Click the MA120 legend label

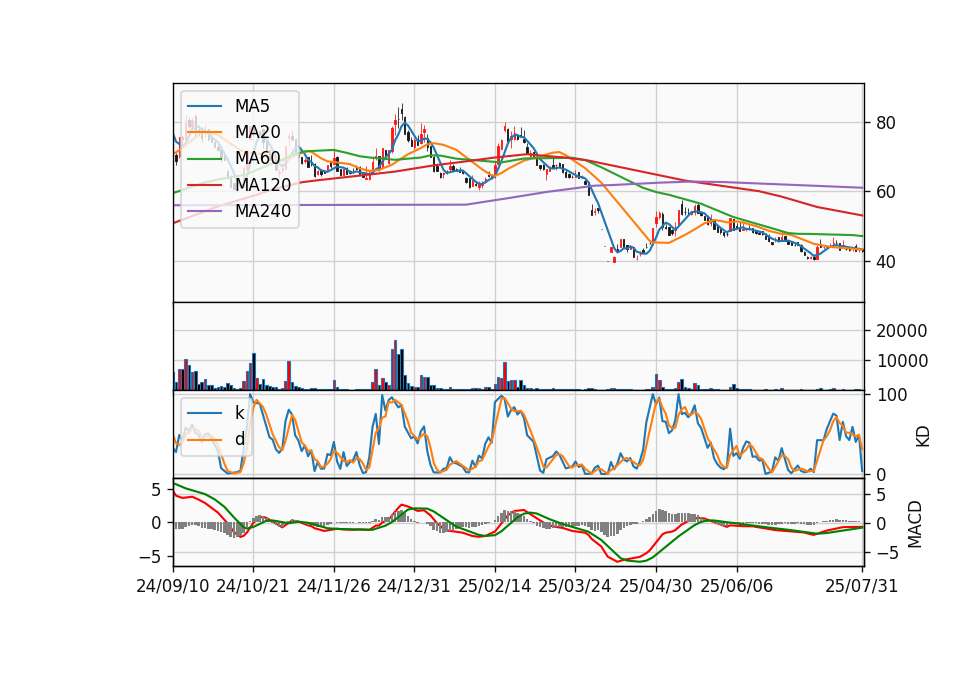coord(263,184)
